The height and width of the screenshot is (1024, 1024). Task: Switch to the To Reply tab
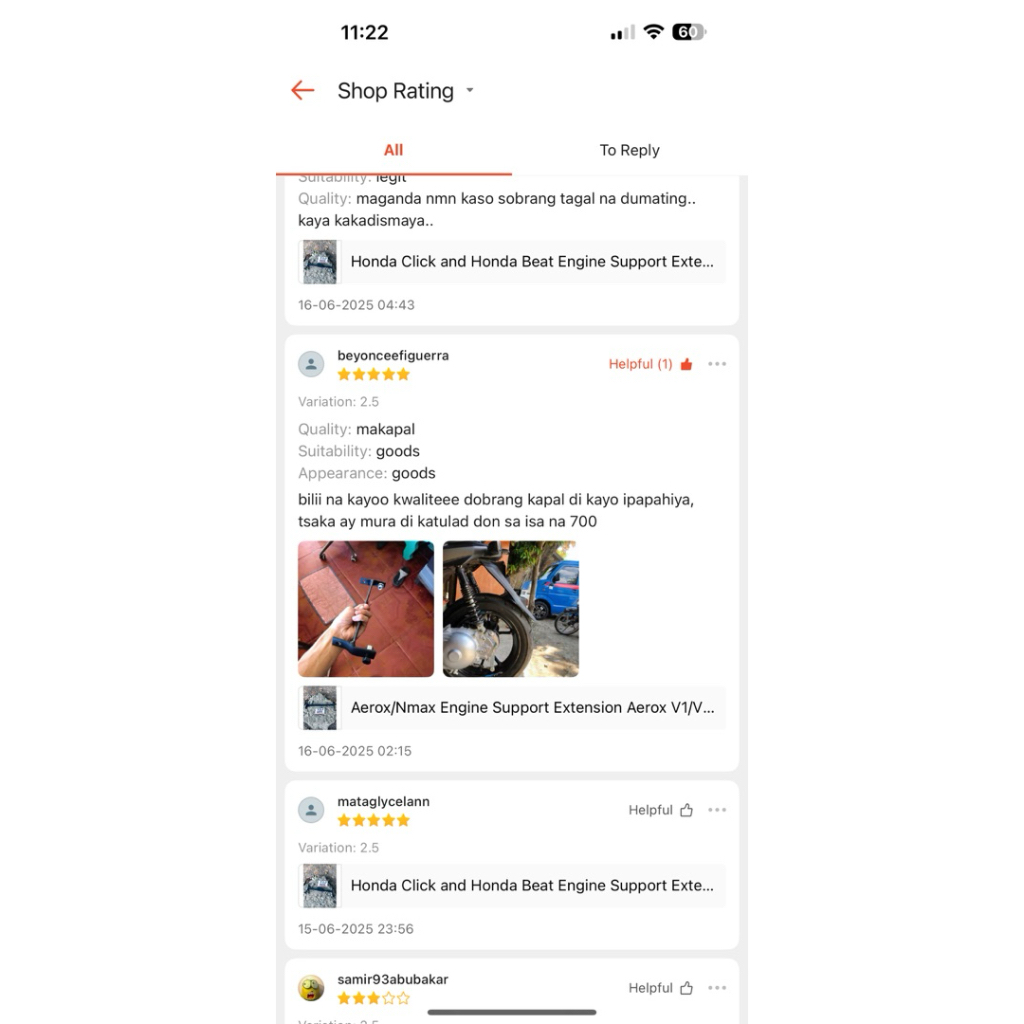(x=630, y=150)
